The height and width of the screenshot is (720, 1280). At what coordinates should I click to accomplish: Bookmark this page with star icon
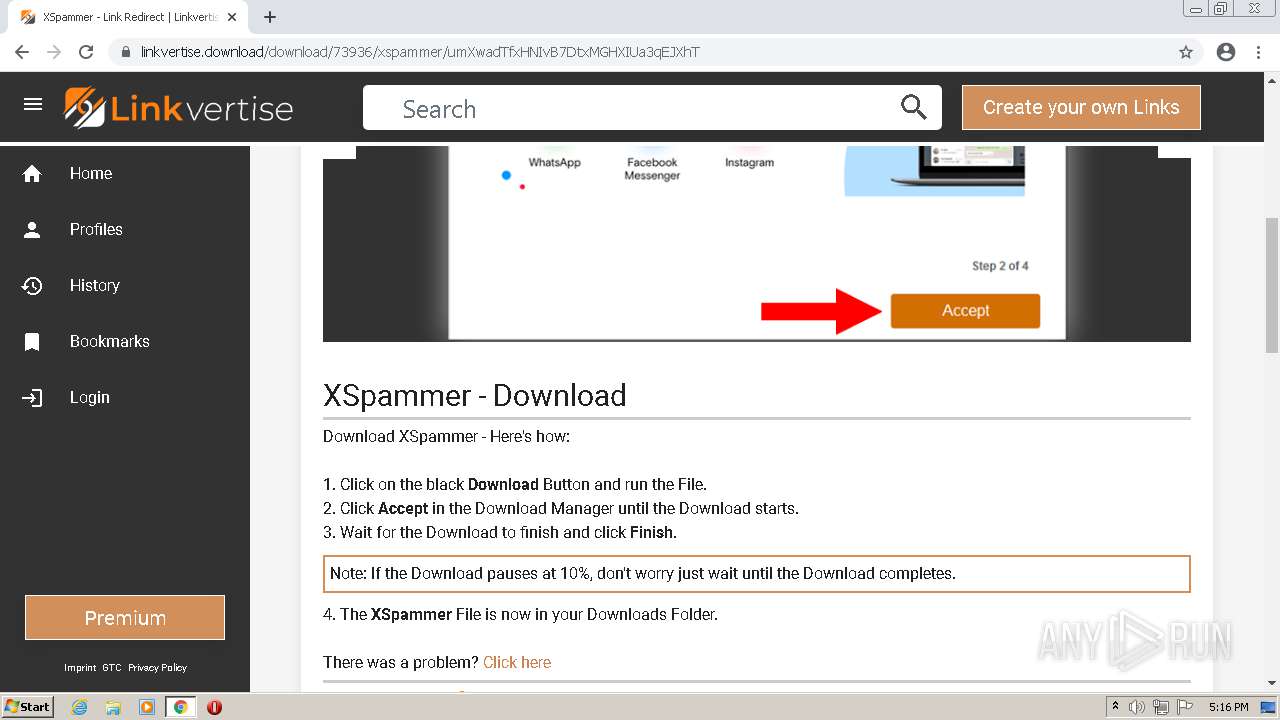click(x=1186, y=52)
